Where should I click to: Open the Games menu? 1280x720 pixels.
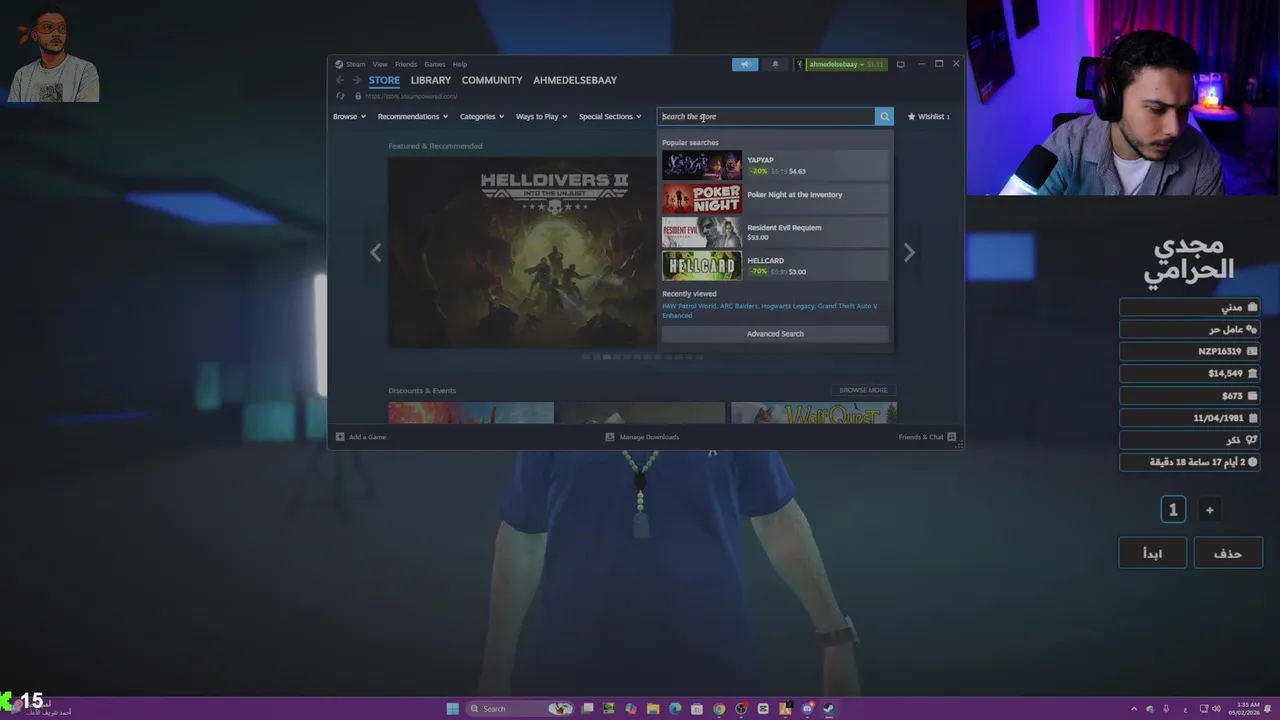pos(435,64)
